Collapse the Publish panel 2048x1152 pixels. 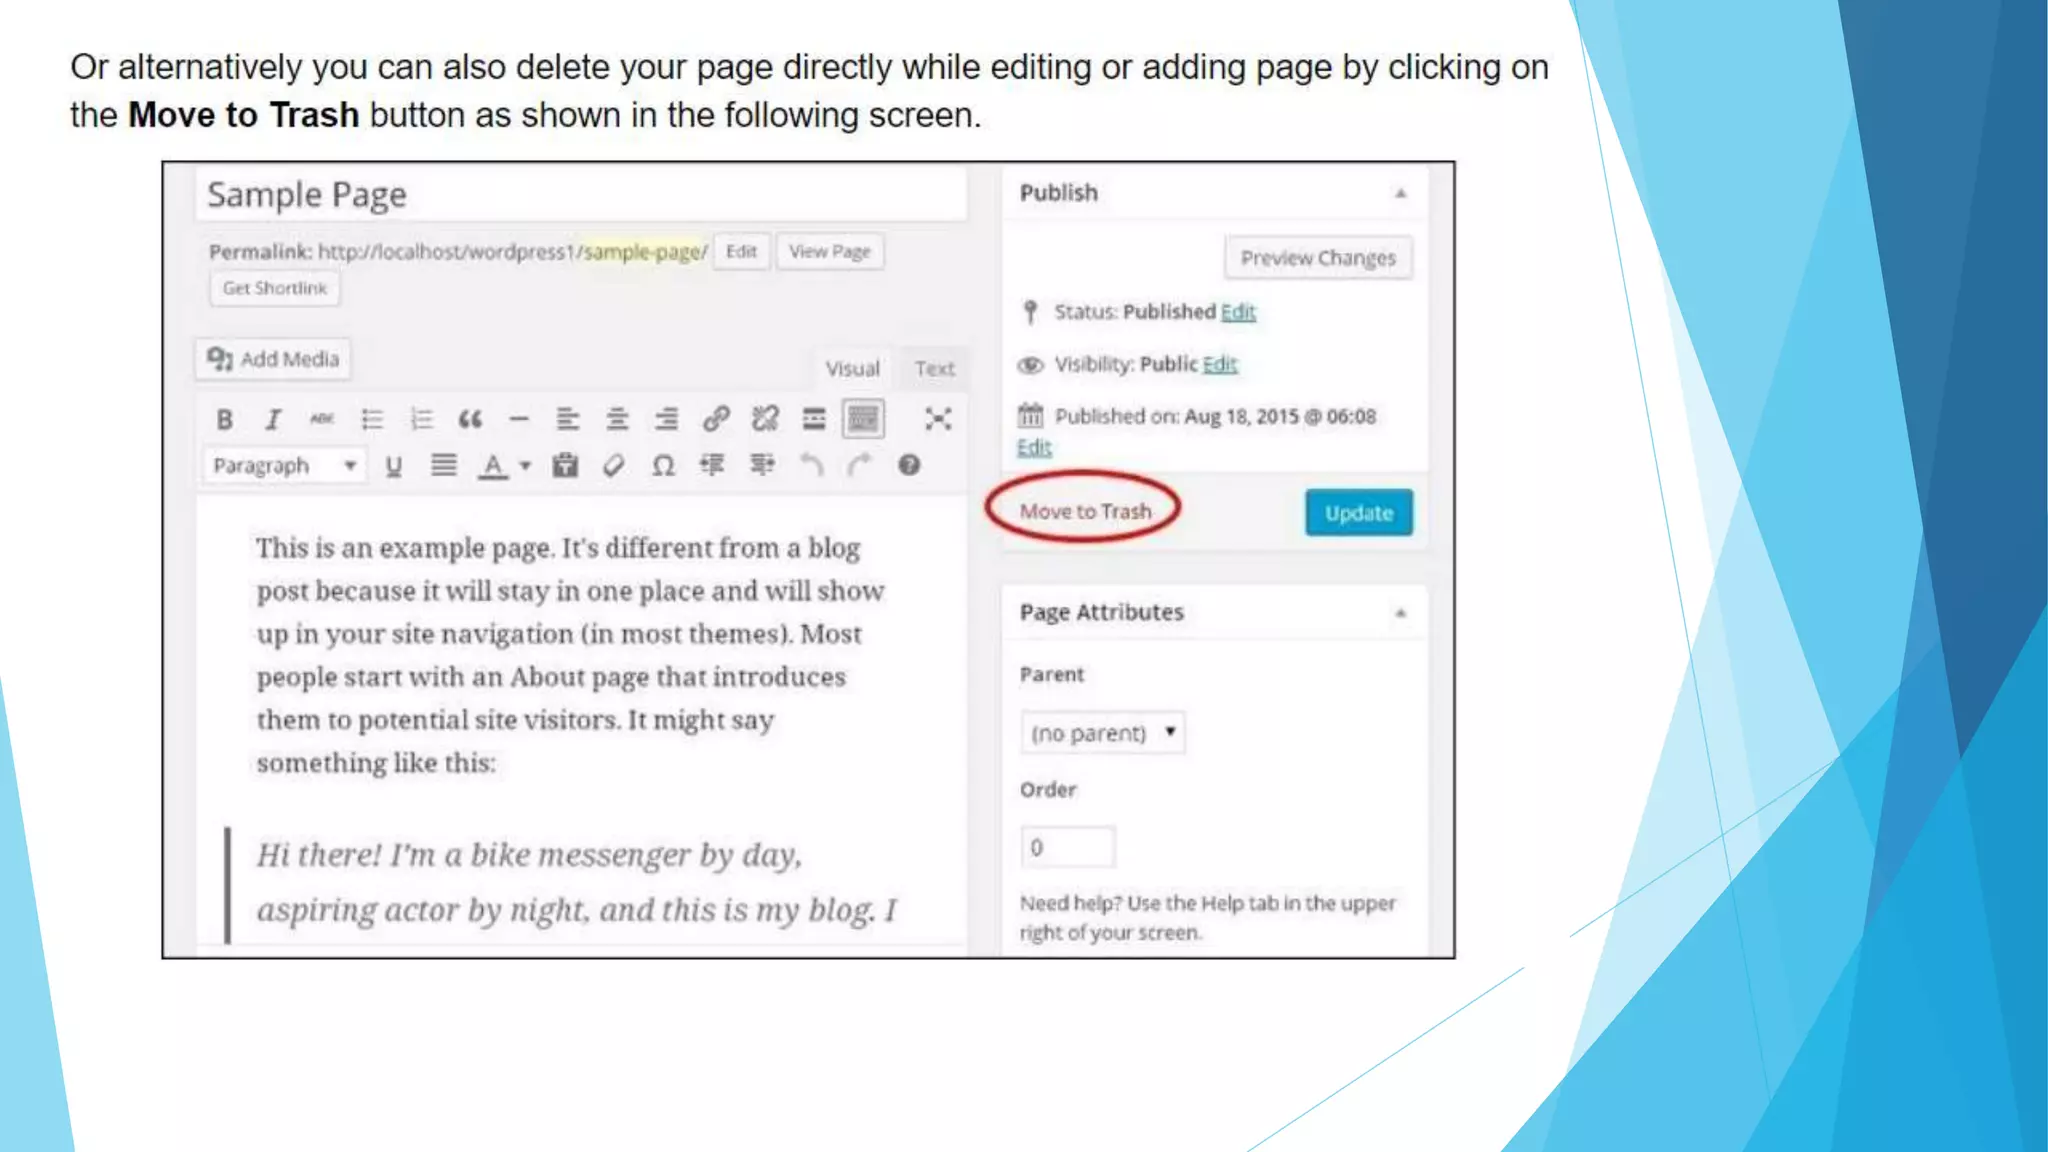tap(1400, 193)
